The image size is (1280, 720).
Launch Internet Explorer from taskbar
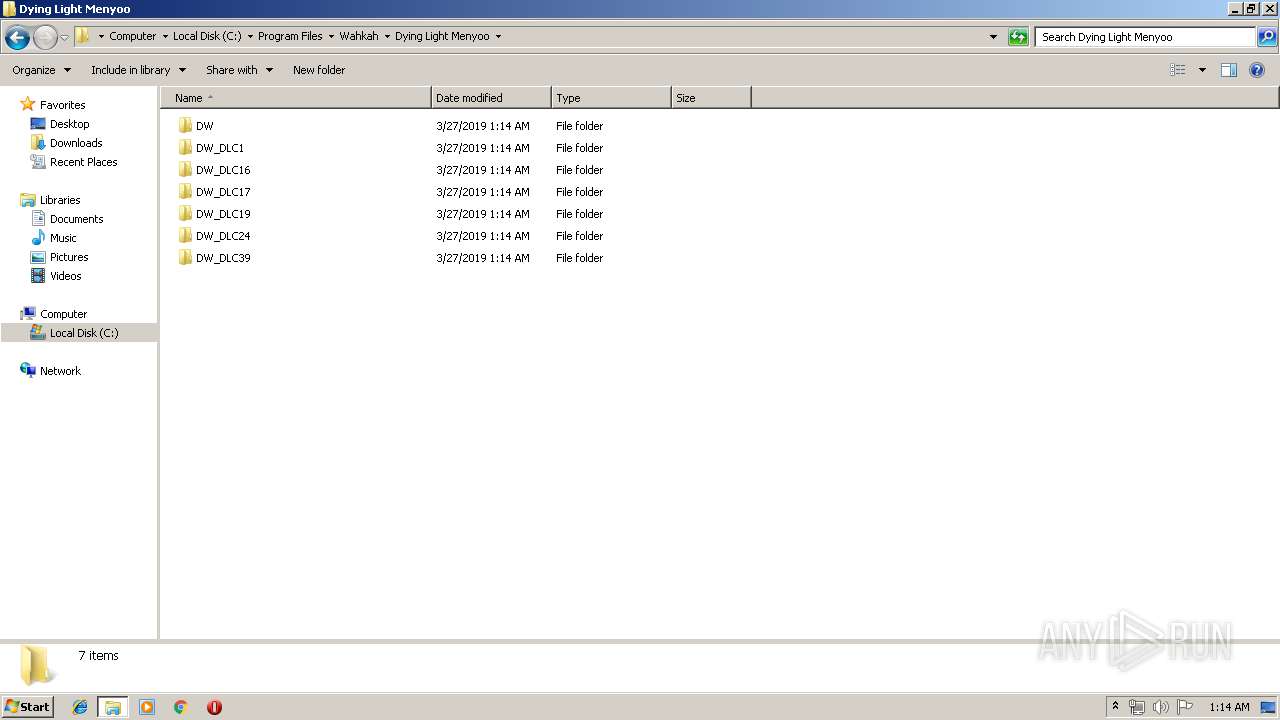click(80, 707)
